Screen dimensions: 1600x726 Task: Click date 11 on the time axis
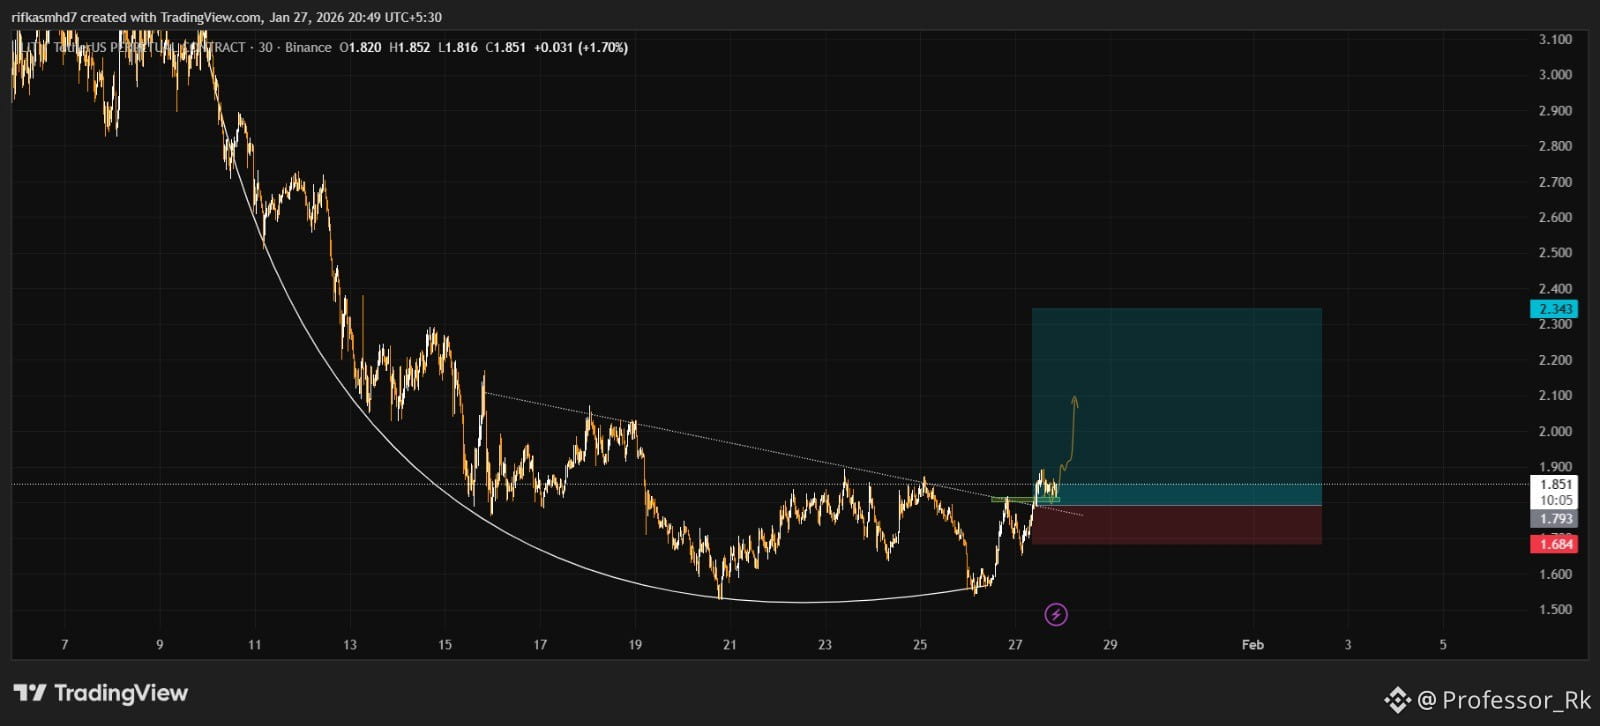(x=255, y=645)
